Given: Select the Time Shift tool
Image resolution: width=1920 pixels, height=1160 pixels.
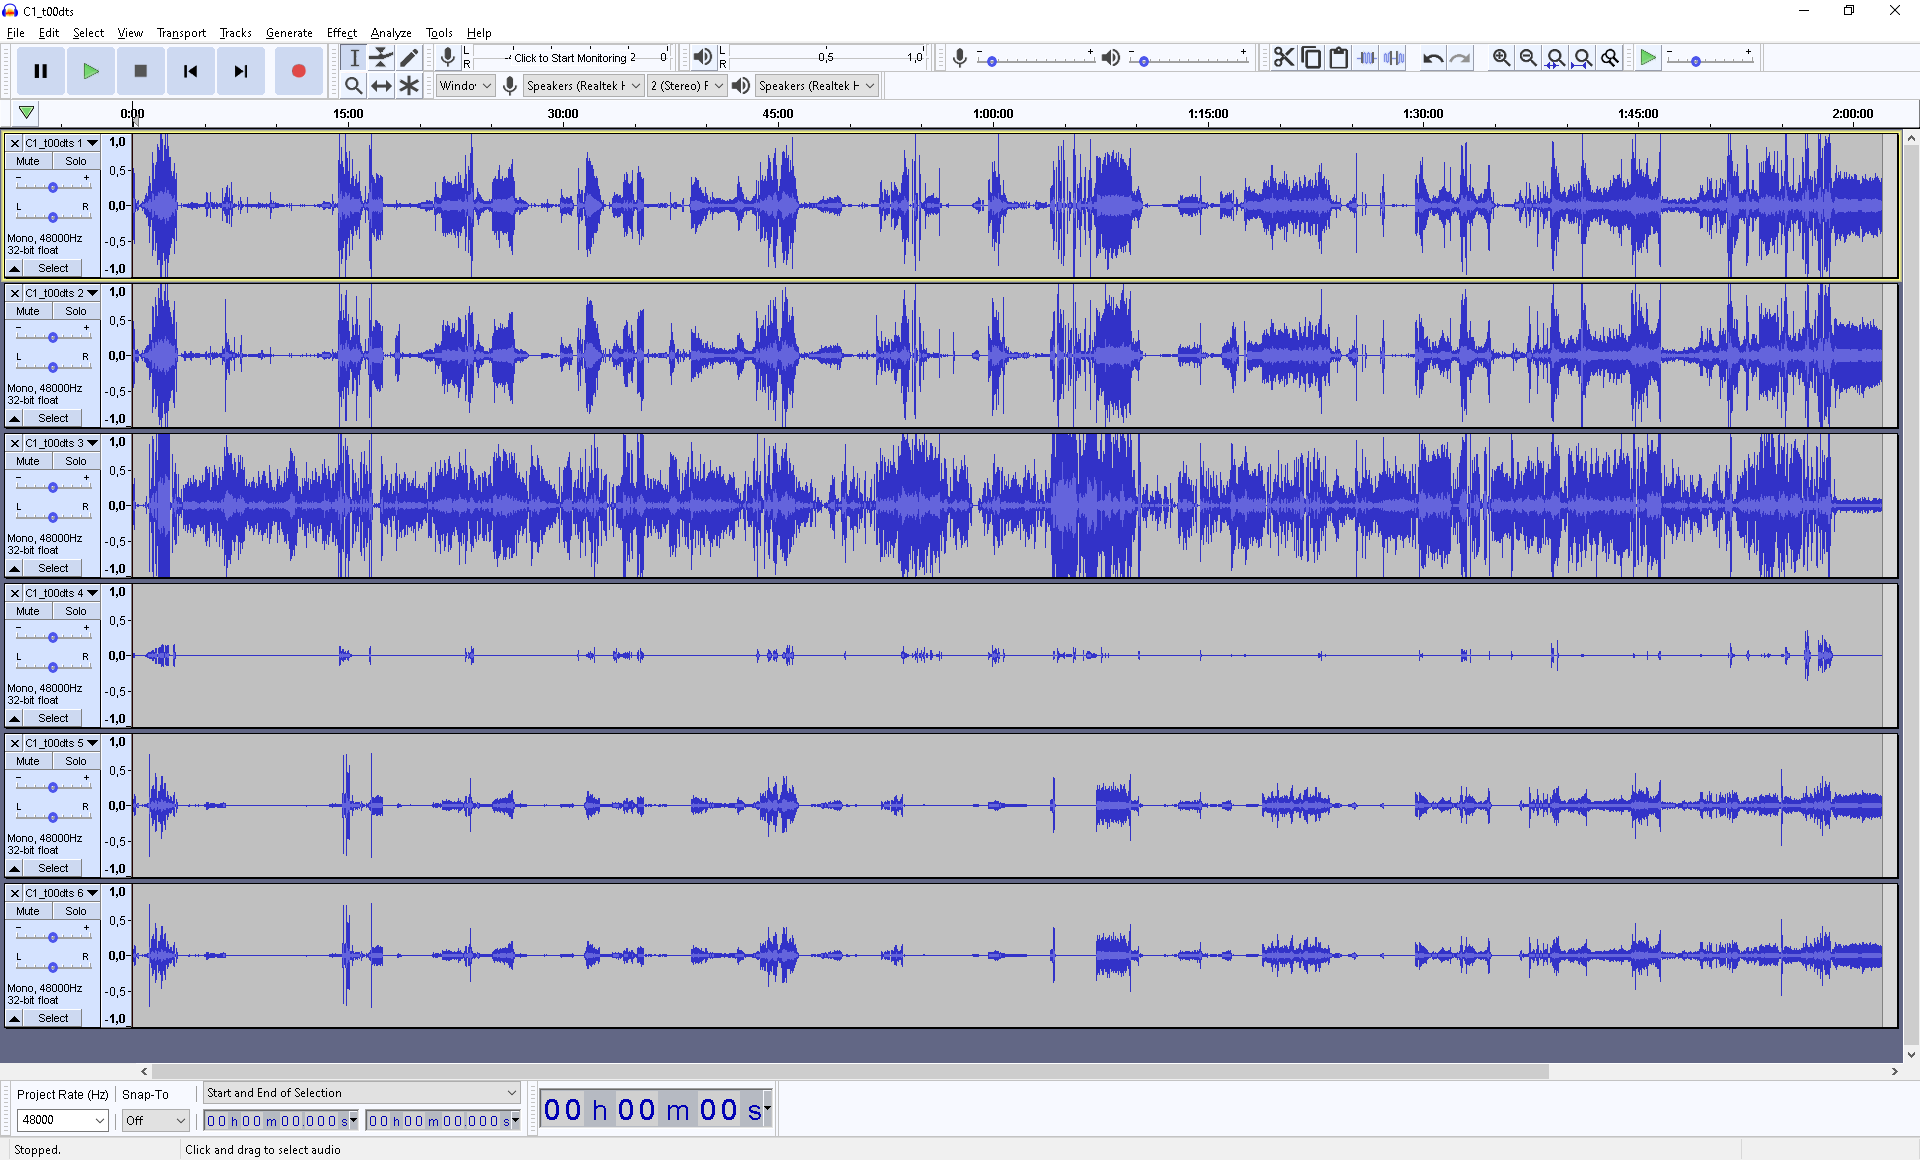Looking at the screenshot, I should (x=381, y=86).
